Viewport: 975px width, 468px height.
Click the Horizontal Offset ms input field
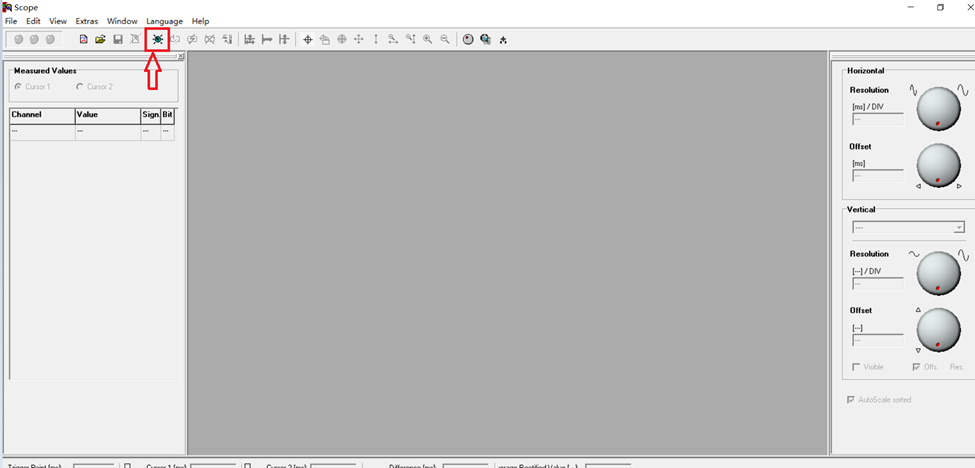point(877,176)
